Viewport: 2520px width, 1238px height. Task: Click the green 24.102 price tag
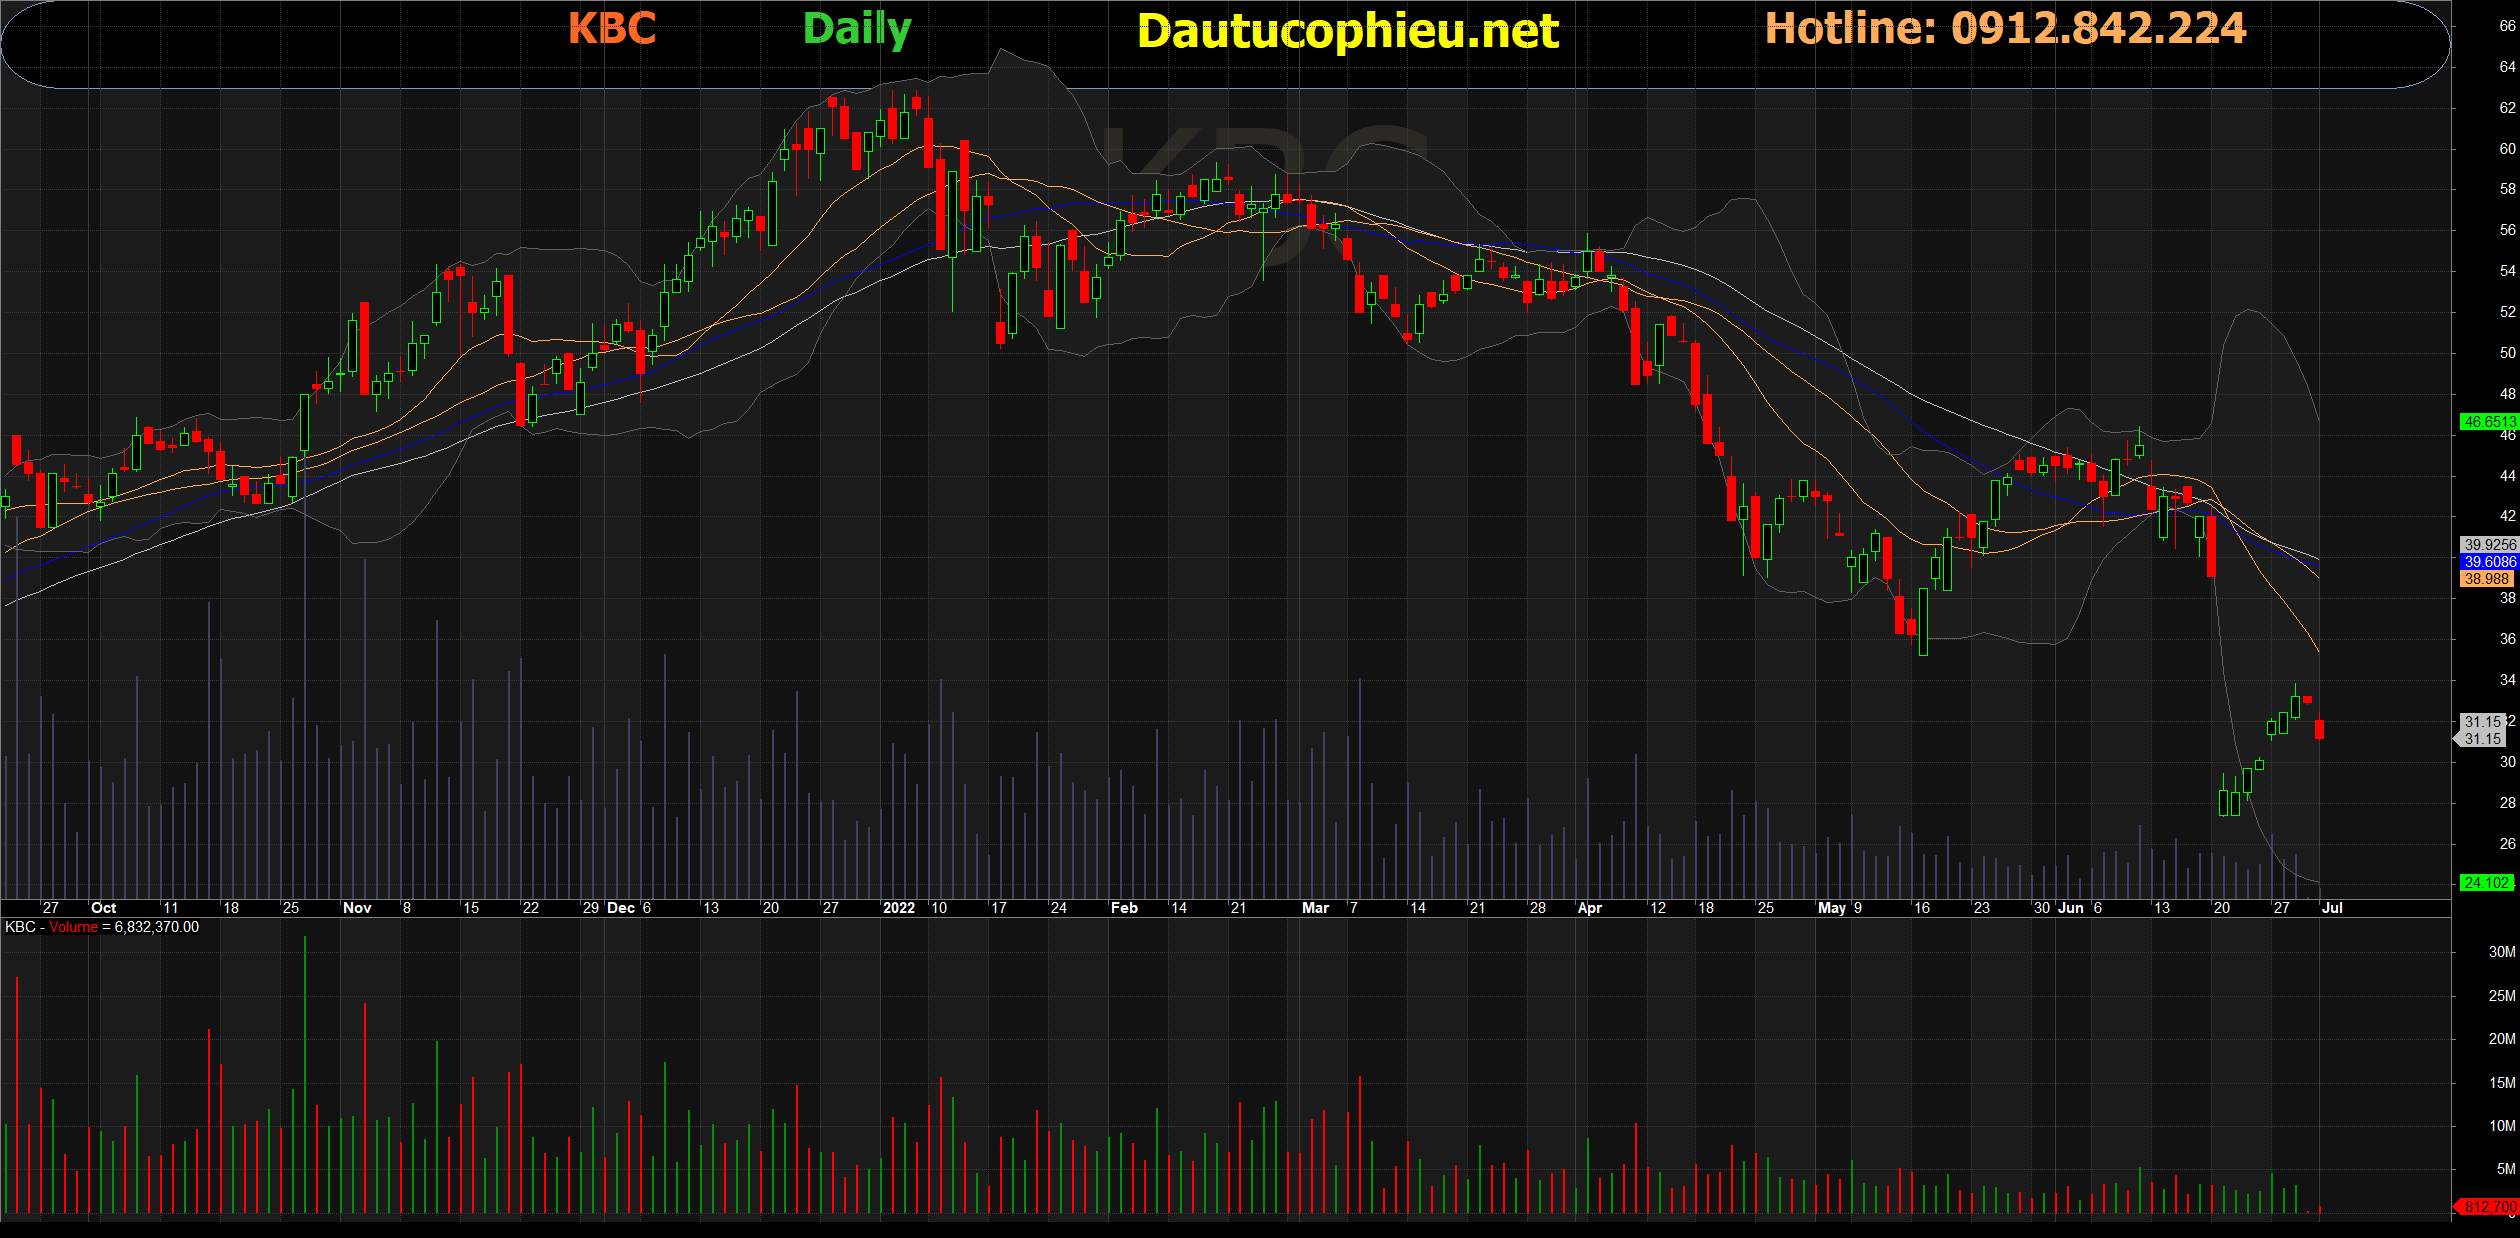[x=2486, y=883]
